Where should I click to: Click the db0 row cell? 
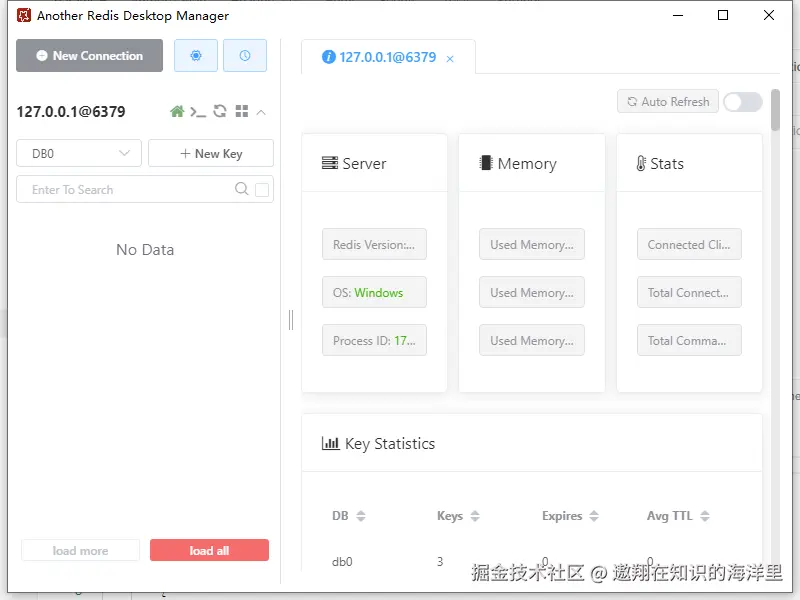pyautogui.click(x=342, y=562)
